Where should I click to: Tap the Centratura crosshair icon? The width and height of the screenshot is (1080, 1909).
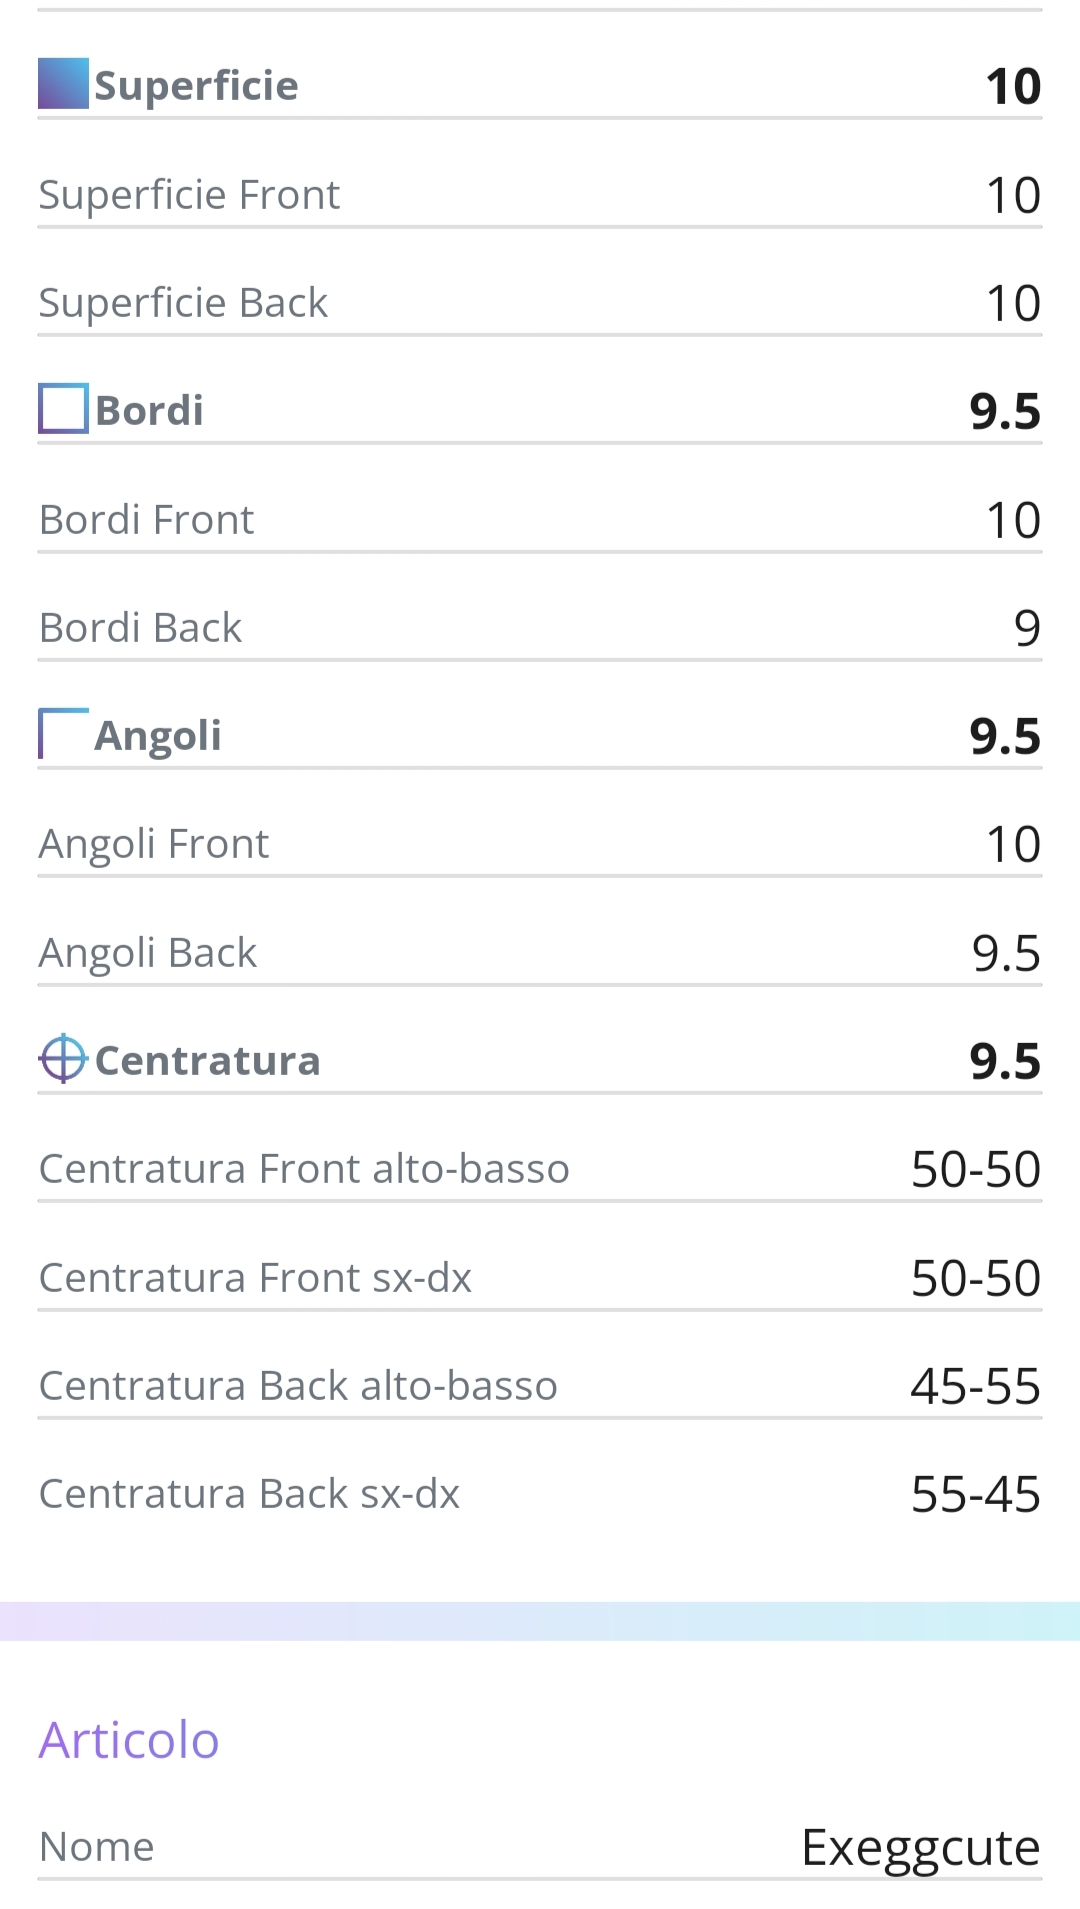point(63,1058)
